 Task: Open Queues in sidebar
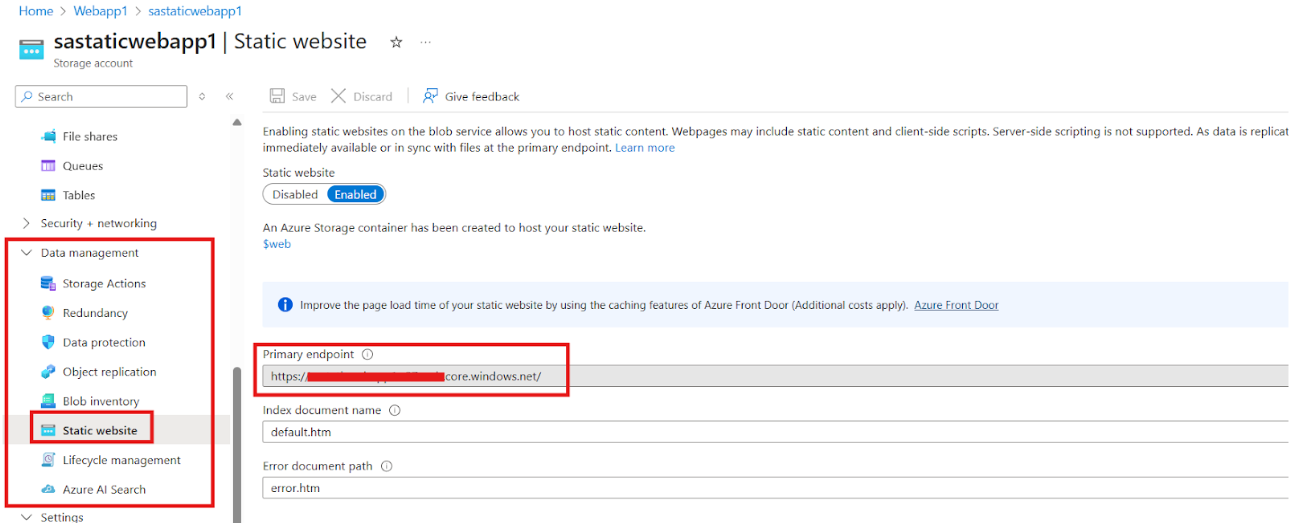click(83, 166)
